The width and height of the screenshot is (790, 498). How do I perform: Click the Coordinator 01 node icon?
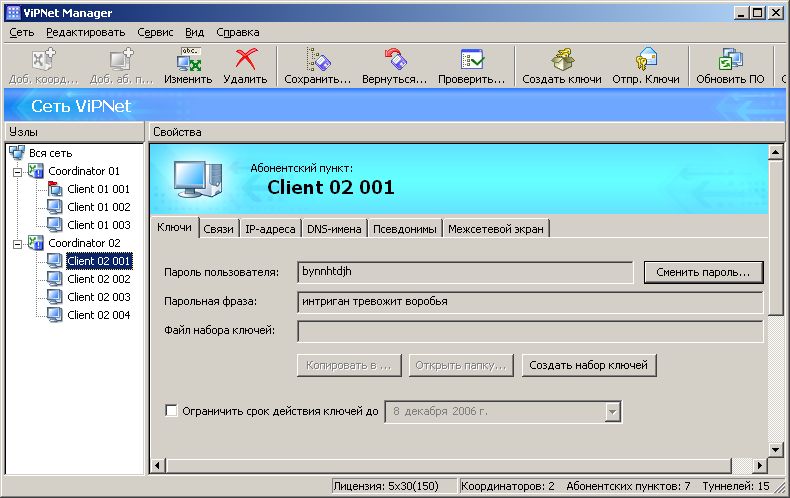[x=36, y=171]
